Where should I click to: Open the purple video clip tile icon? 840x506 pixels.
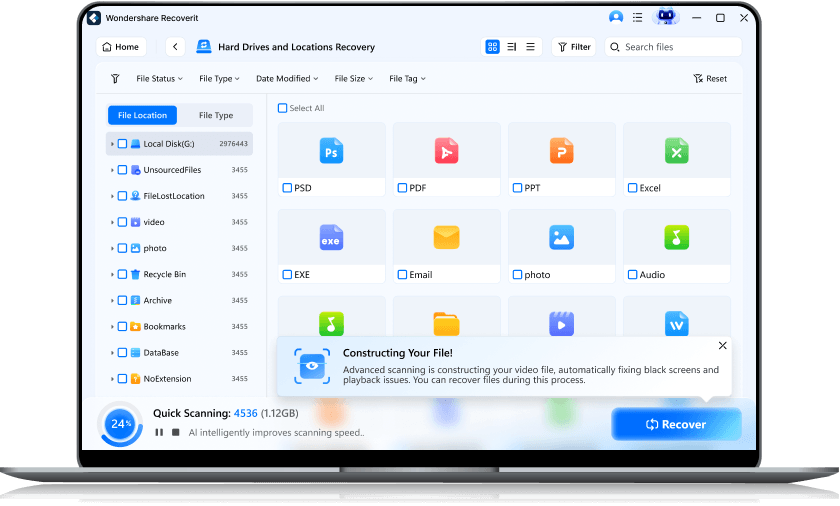point(561,323)
